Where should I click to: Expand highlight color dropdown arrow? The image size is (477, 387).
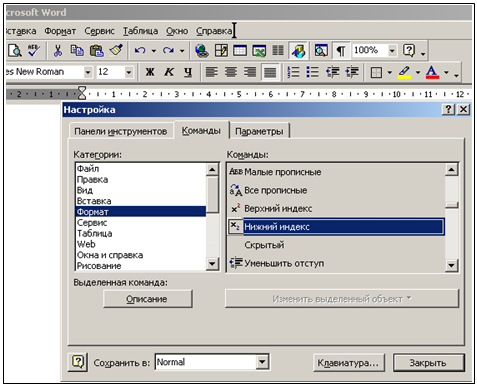coord(418,72)
